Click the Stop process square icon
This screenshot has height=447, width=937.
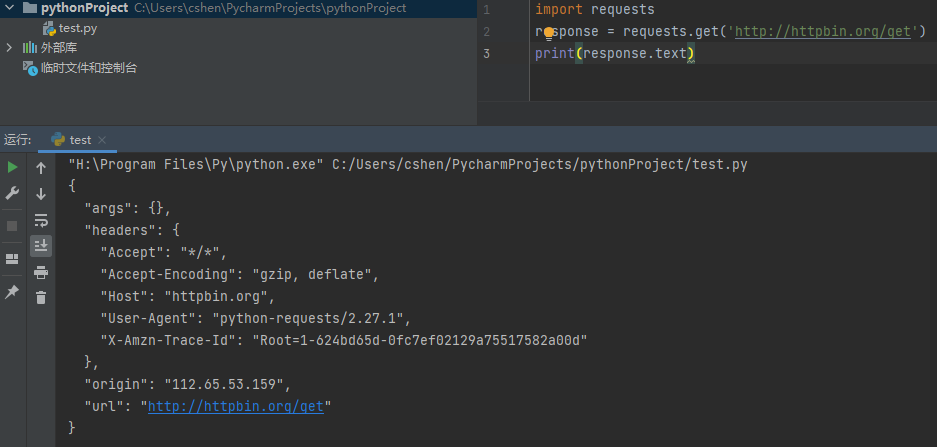click(12, 226)
